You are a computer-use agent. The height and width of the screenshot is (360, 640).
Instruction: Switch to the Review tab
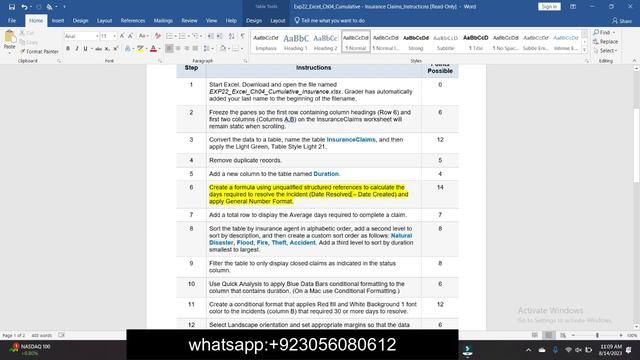(189, 20)
